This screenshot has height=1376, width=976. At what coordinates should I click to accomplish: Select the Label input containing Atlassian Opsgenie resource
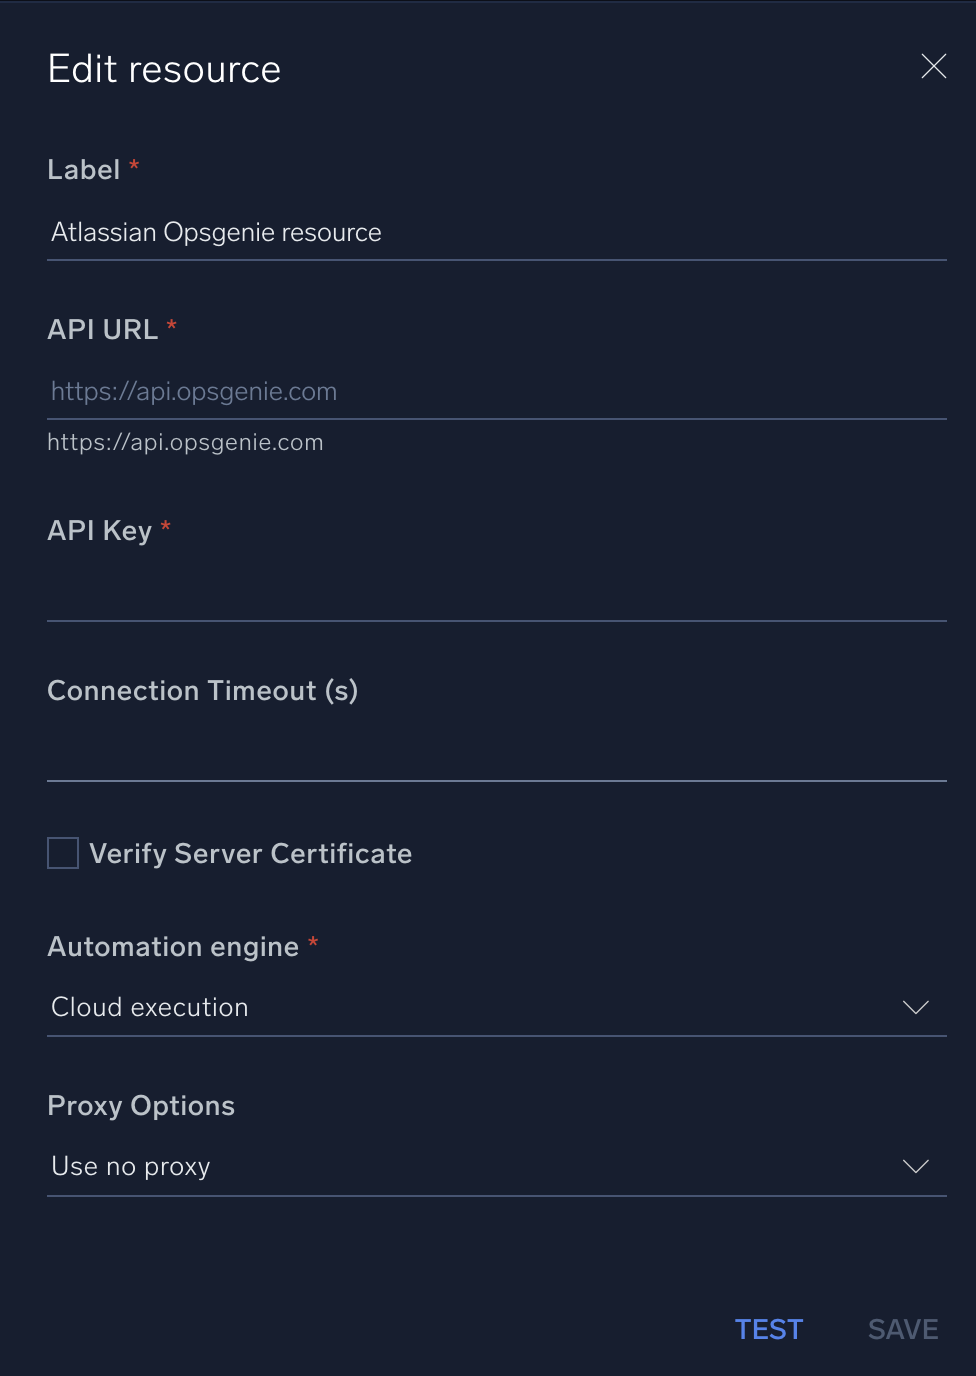pos(400,232)
